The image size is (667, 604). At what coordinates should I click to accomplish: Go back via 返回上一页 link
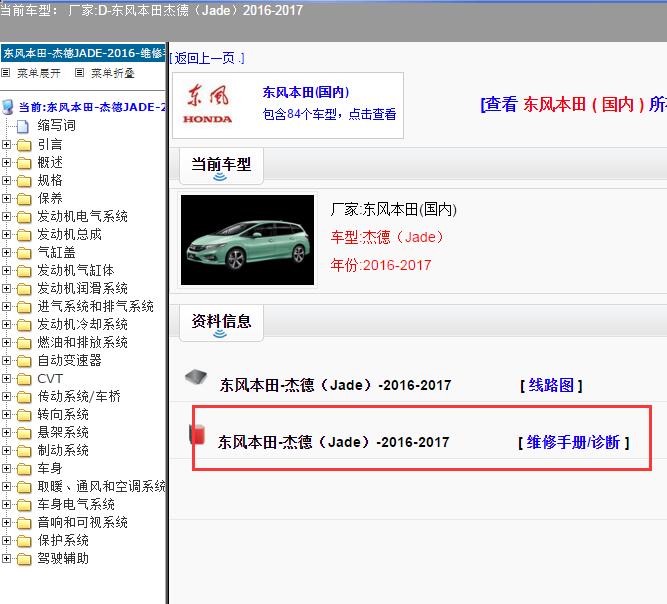pos(207,58)
